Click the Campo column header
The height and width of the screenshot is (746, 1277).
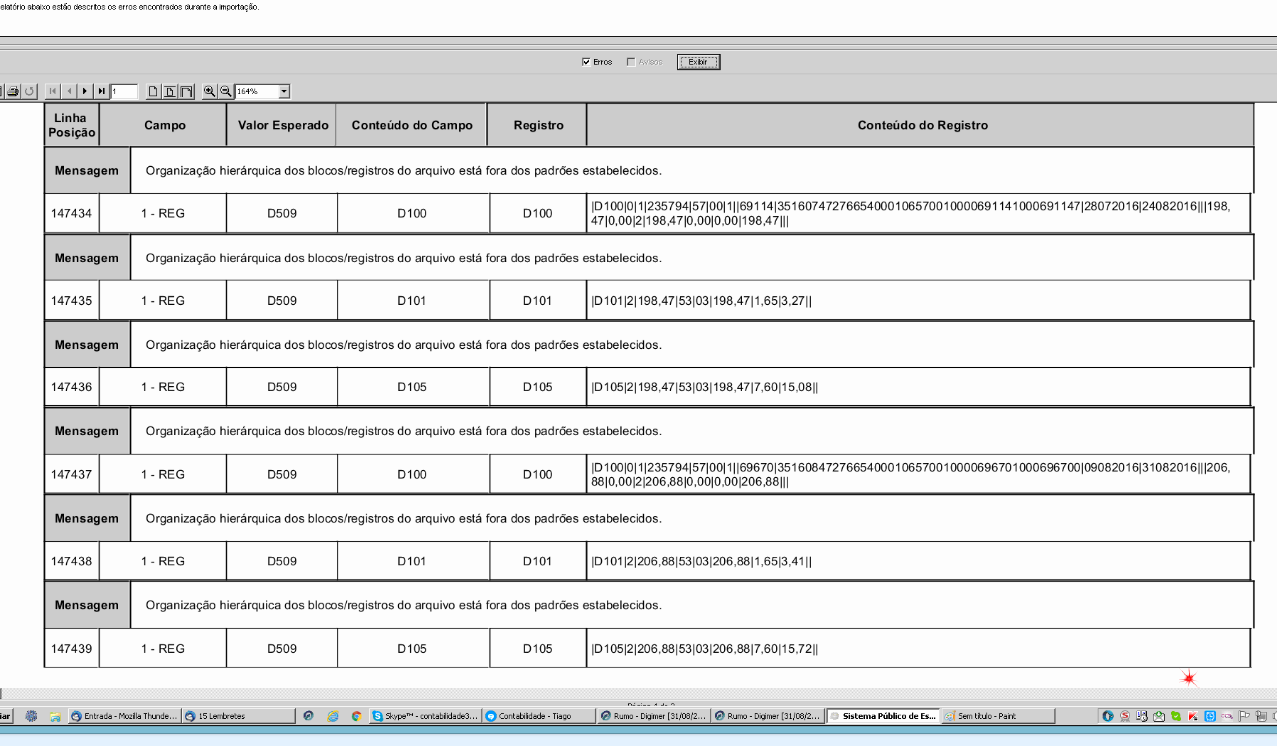[x=164, y=125]
